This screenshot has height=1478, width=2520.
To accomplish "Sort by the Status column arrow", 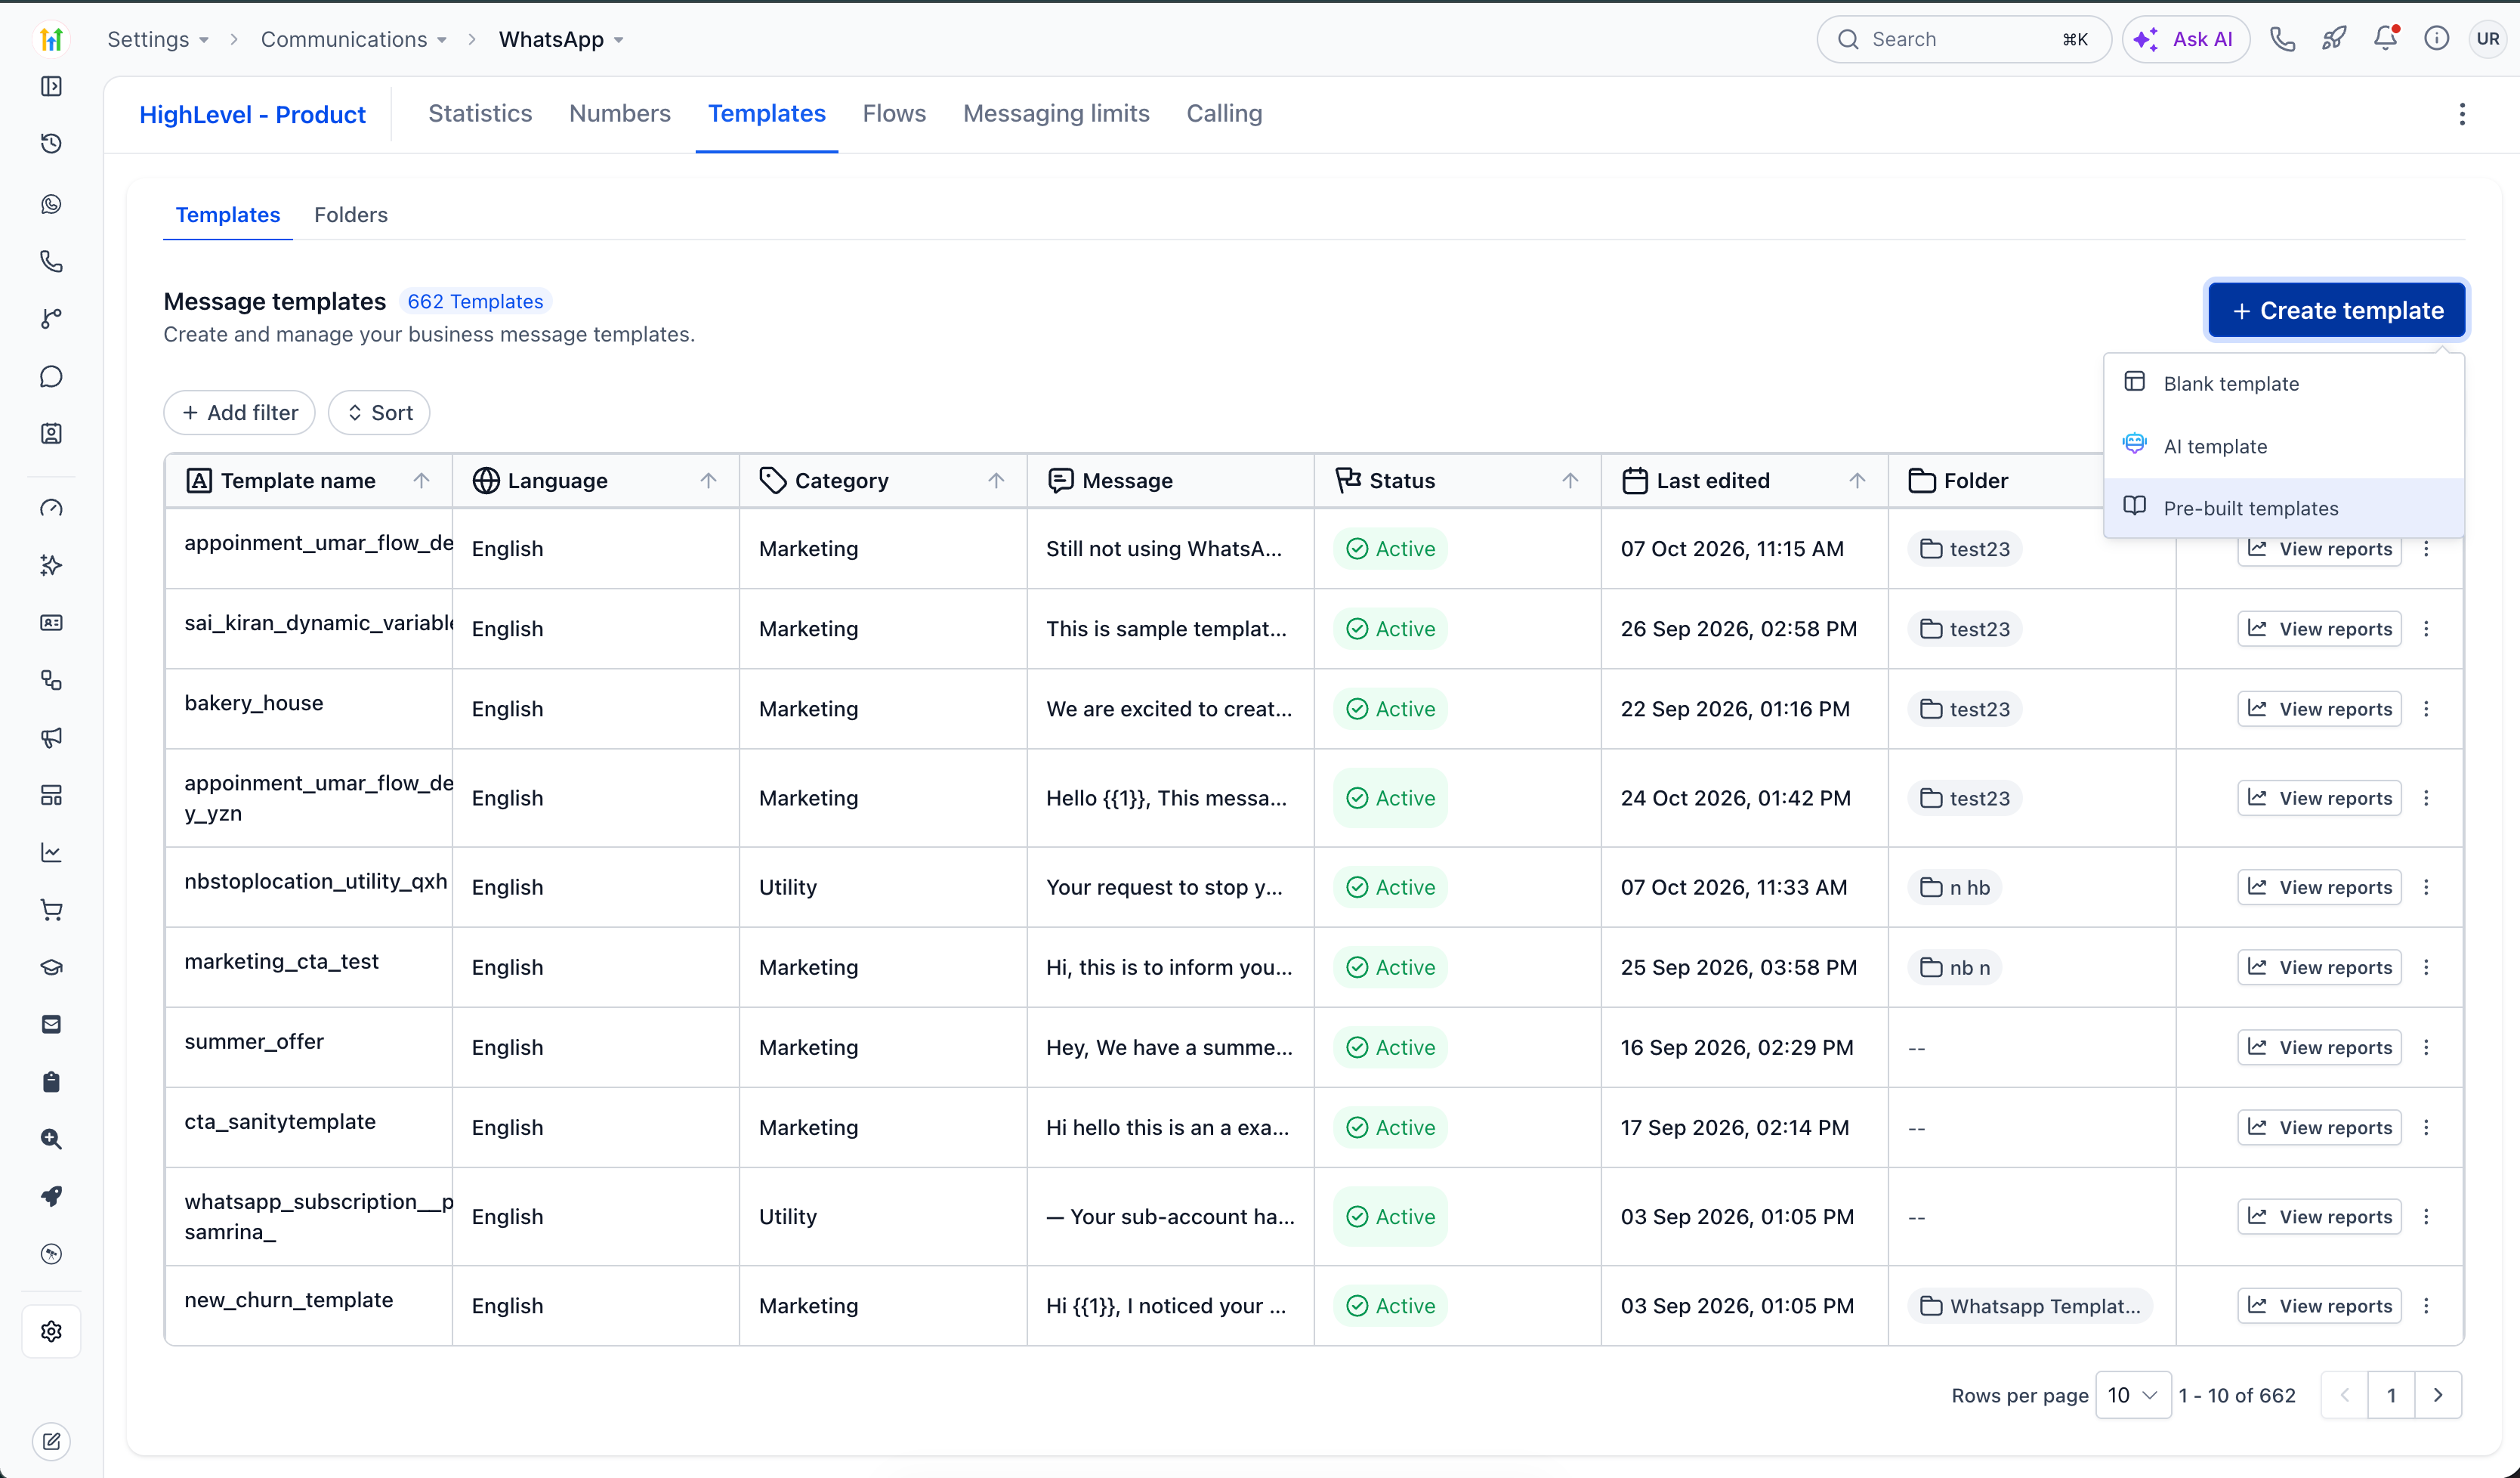I will (x=1570, y=481).
